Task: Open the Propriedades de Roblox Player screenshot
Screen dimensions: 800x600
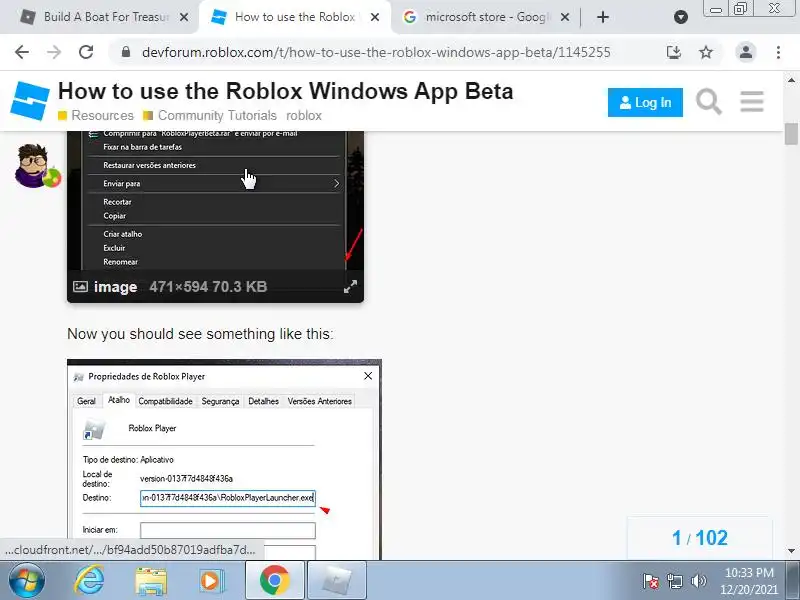Action: pos(224,459)
